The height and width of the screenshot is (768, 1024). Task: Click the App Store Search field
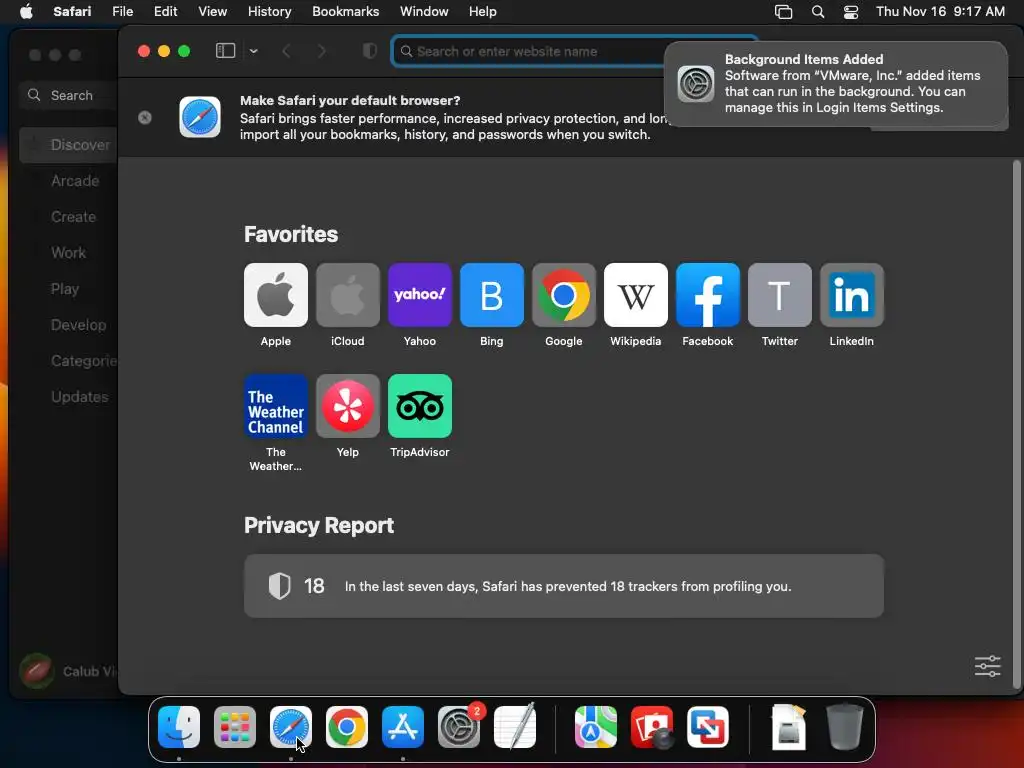pyautogui.click(x=69, y=95)
